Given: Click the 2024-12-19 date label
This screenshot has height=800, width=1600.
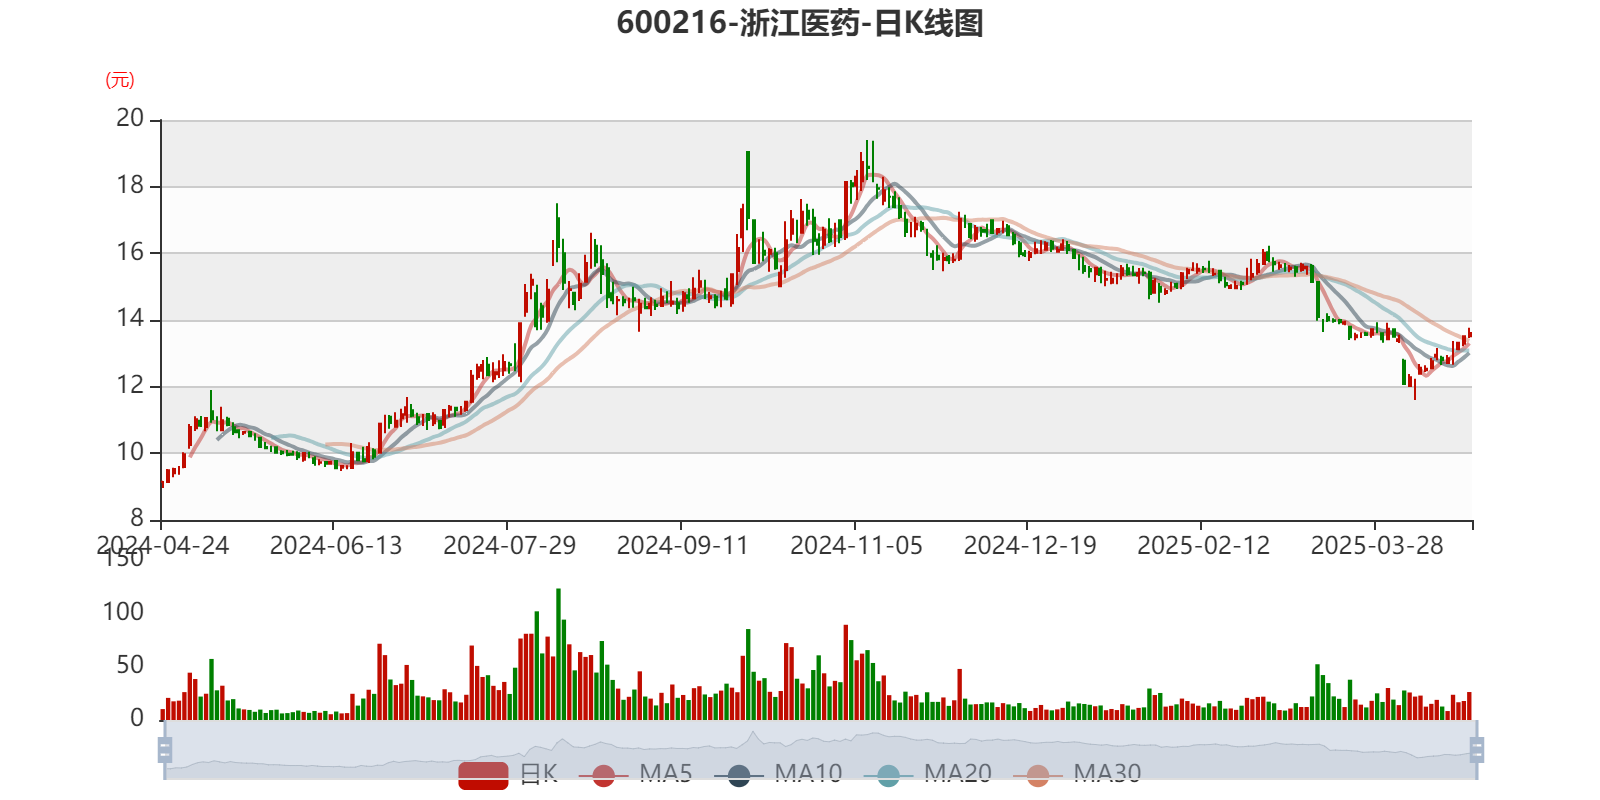Looking at the screenshot, I should click(x=1030, y=546).
